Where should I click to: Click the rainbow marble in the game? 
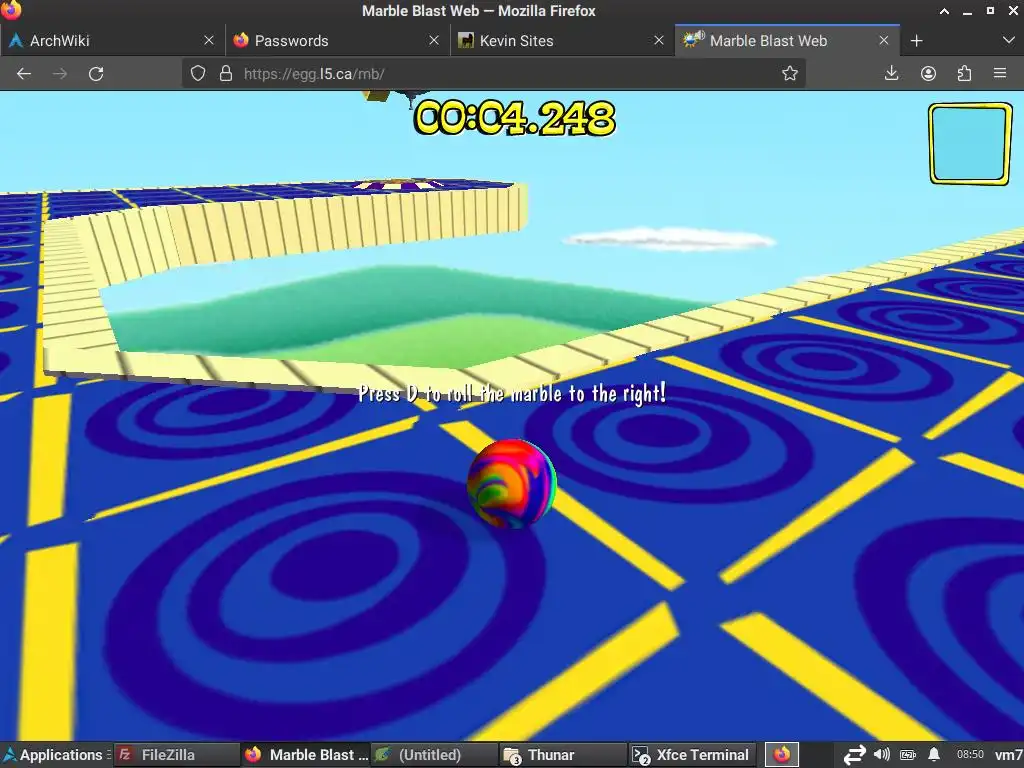512,483
